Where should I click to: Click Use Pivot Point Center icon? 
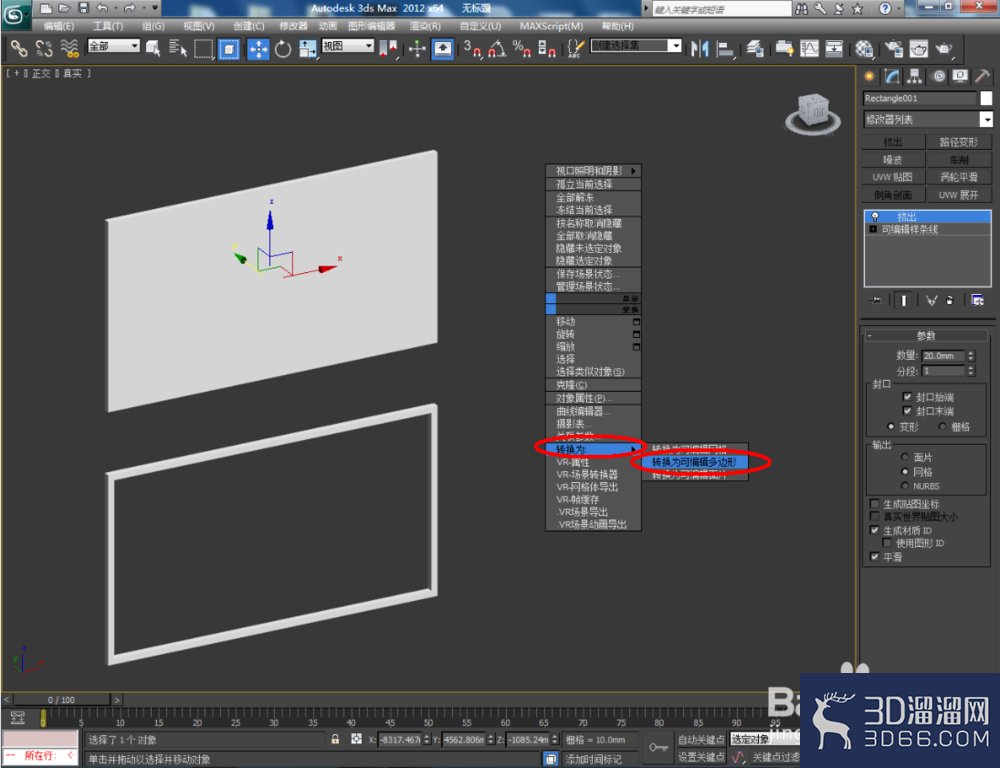click(388, 48)
